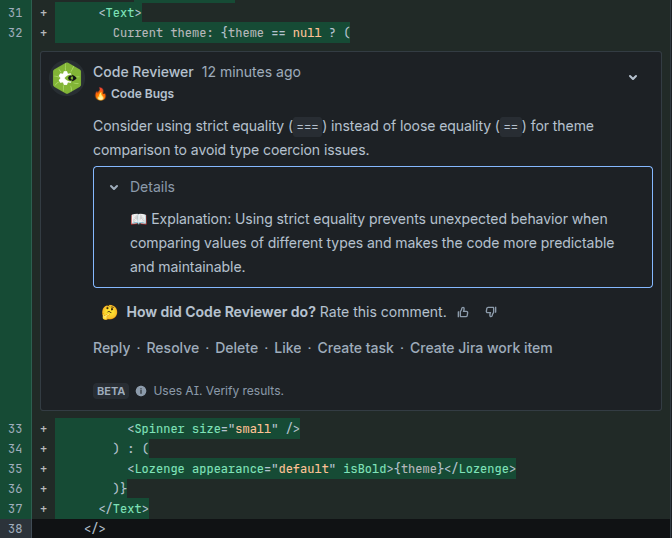Click the book icon before Explanation
The height and width of the screenshot is (538, 672).
pyautogui.click(x=139, y=219)
